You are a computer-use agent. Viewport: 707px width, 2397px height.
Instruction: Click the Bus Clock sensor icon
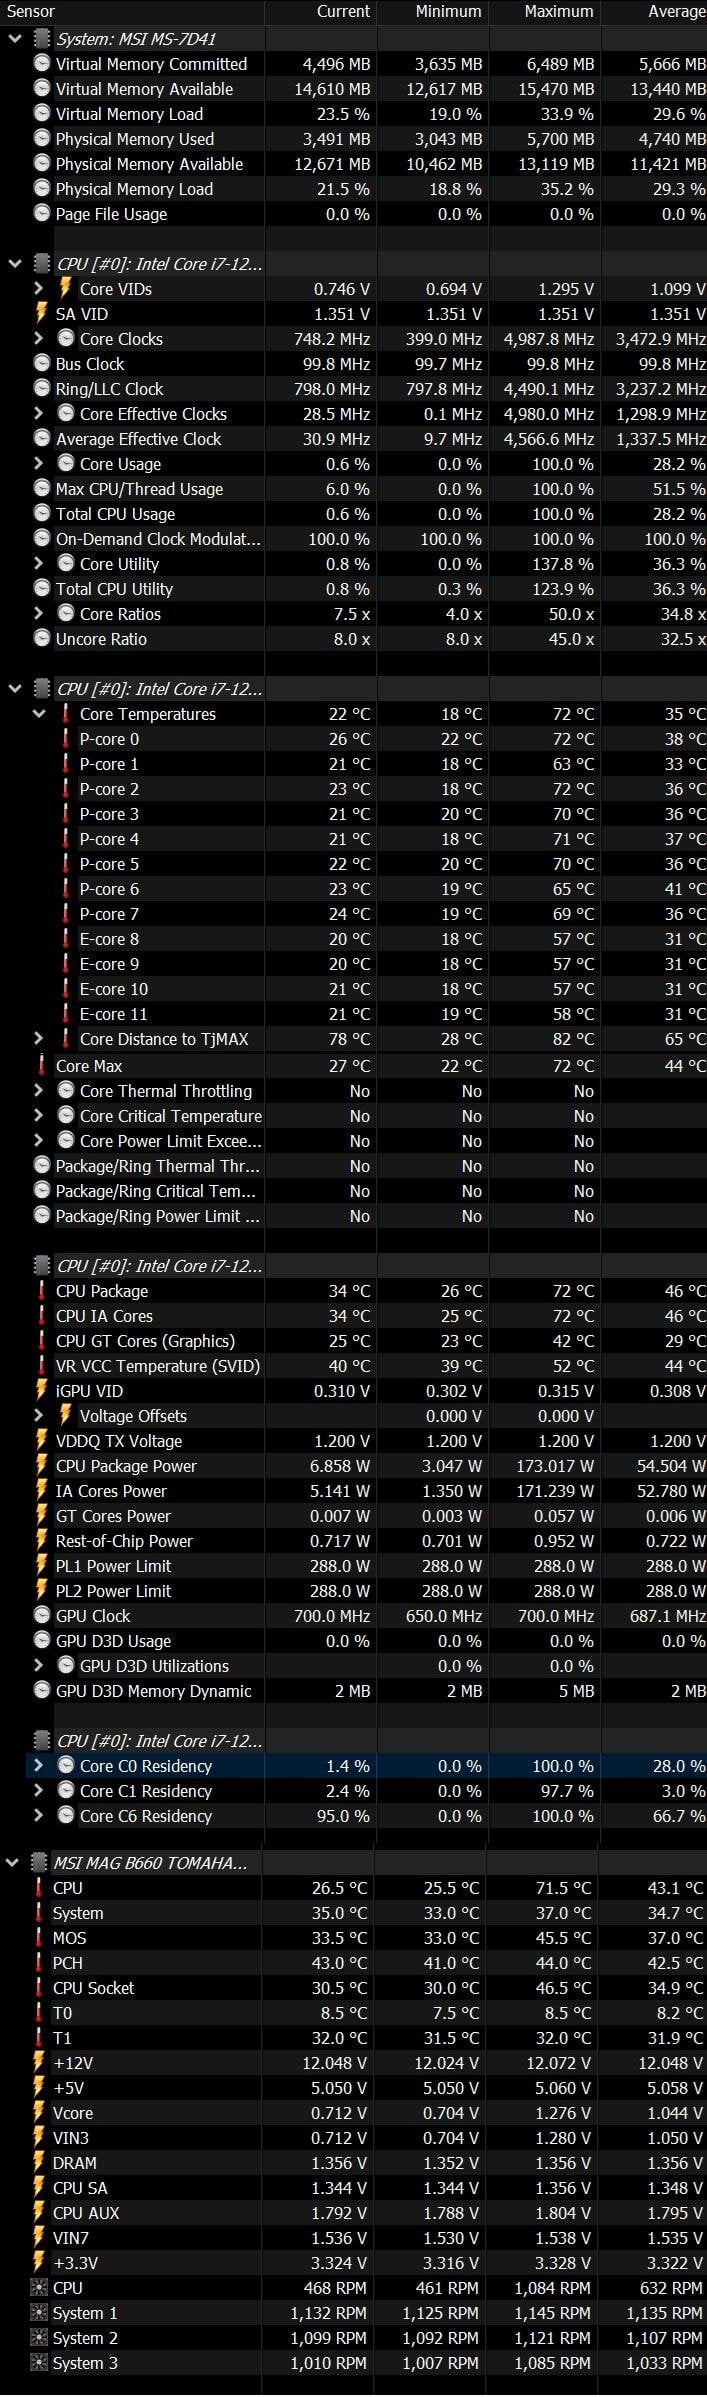(41, 364)
